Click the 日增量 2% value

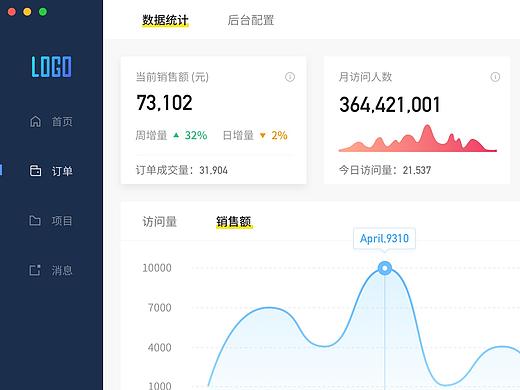(279, 135)
